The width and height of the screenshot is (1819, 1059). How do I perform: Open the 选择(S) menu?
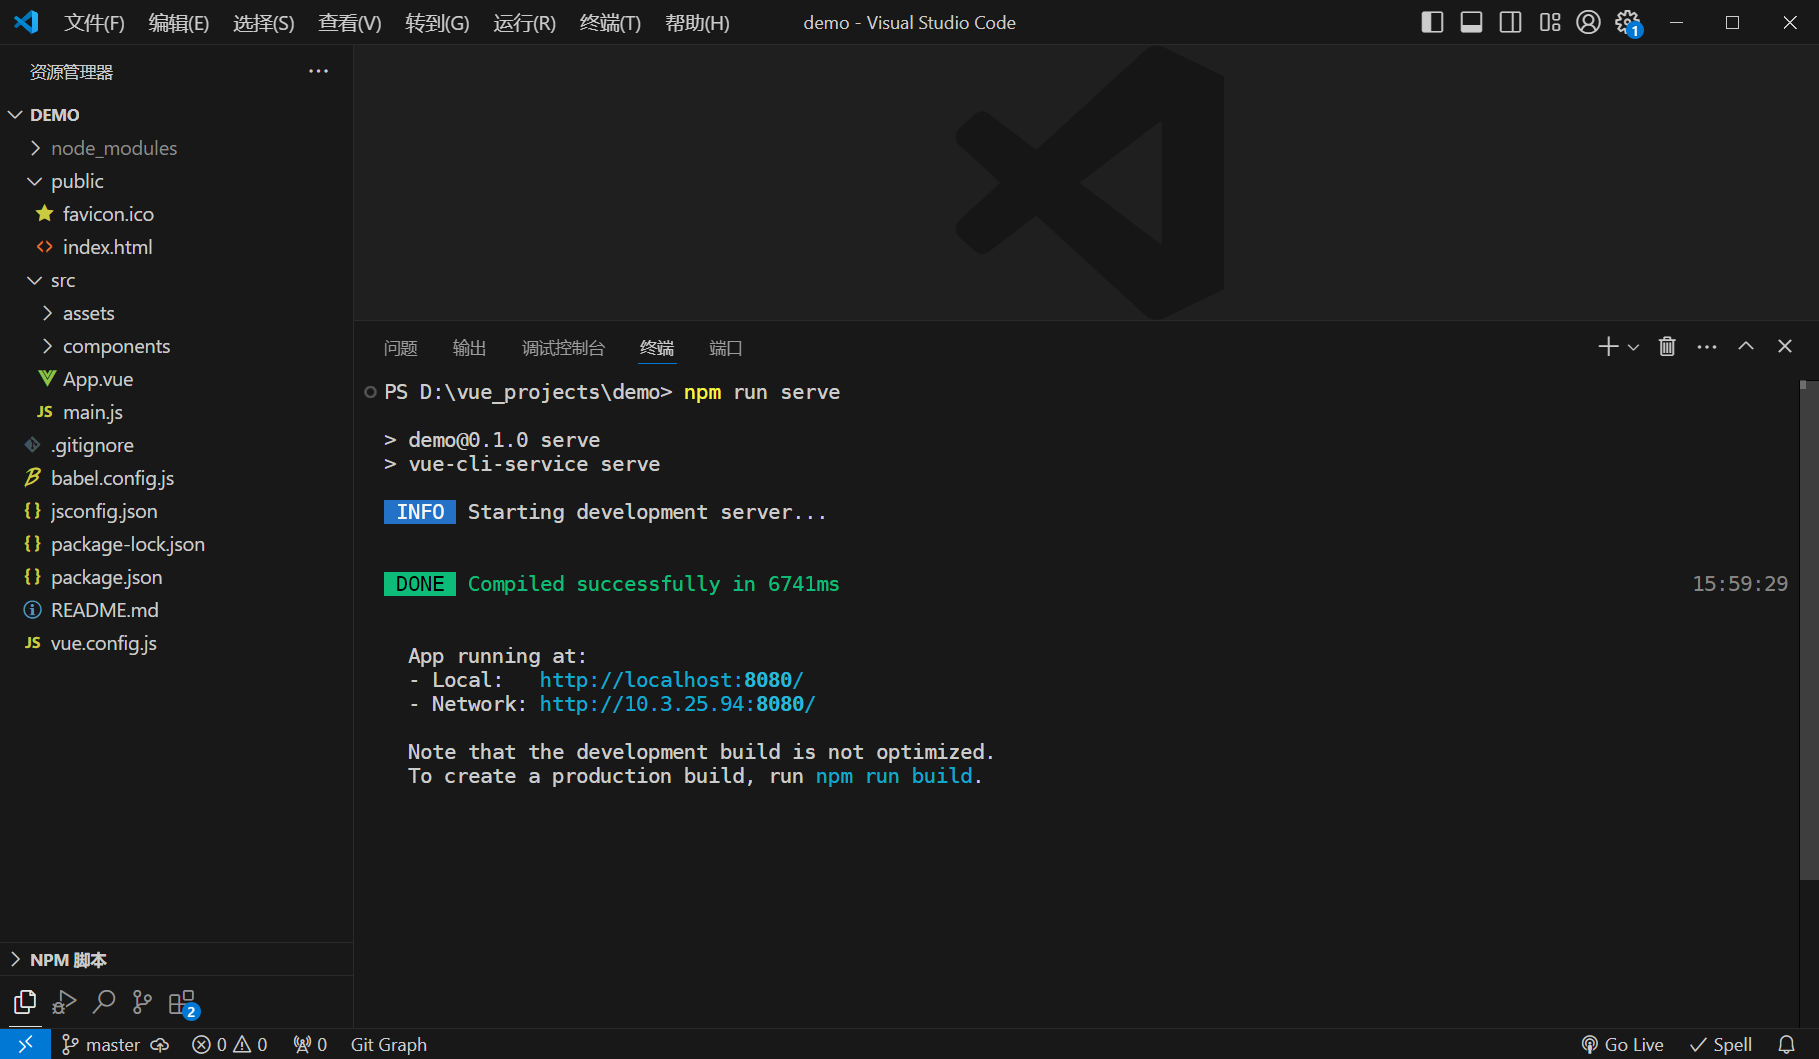tap(264, 22)
